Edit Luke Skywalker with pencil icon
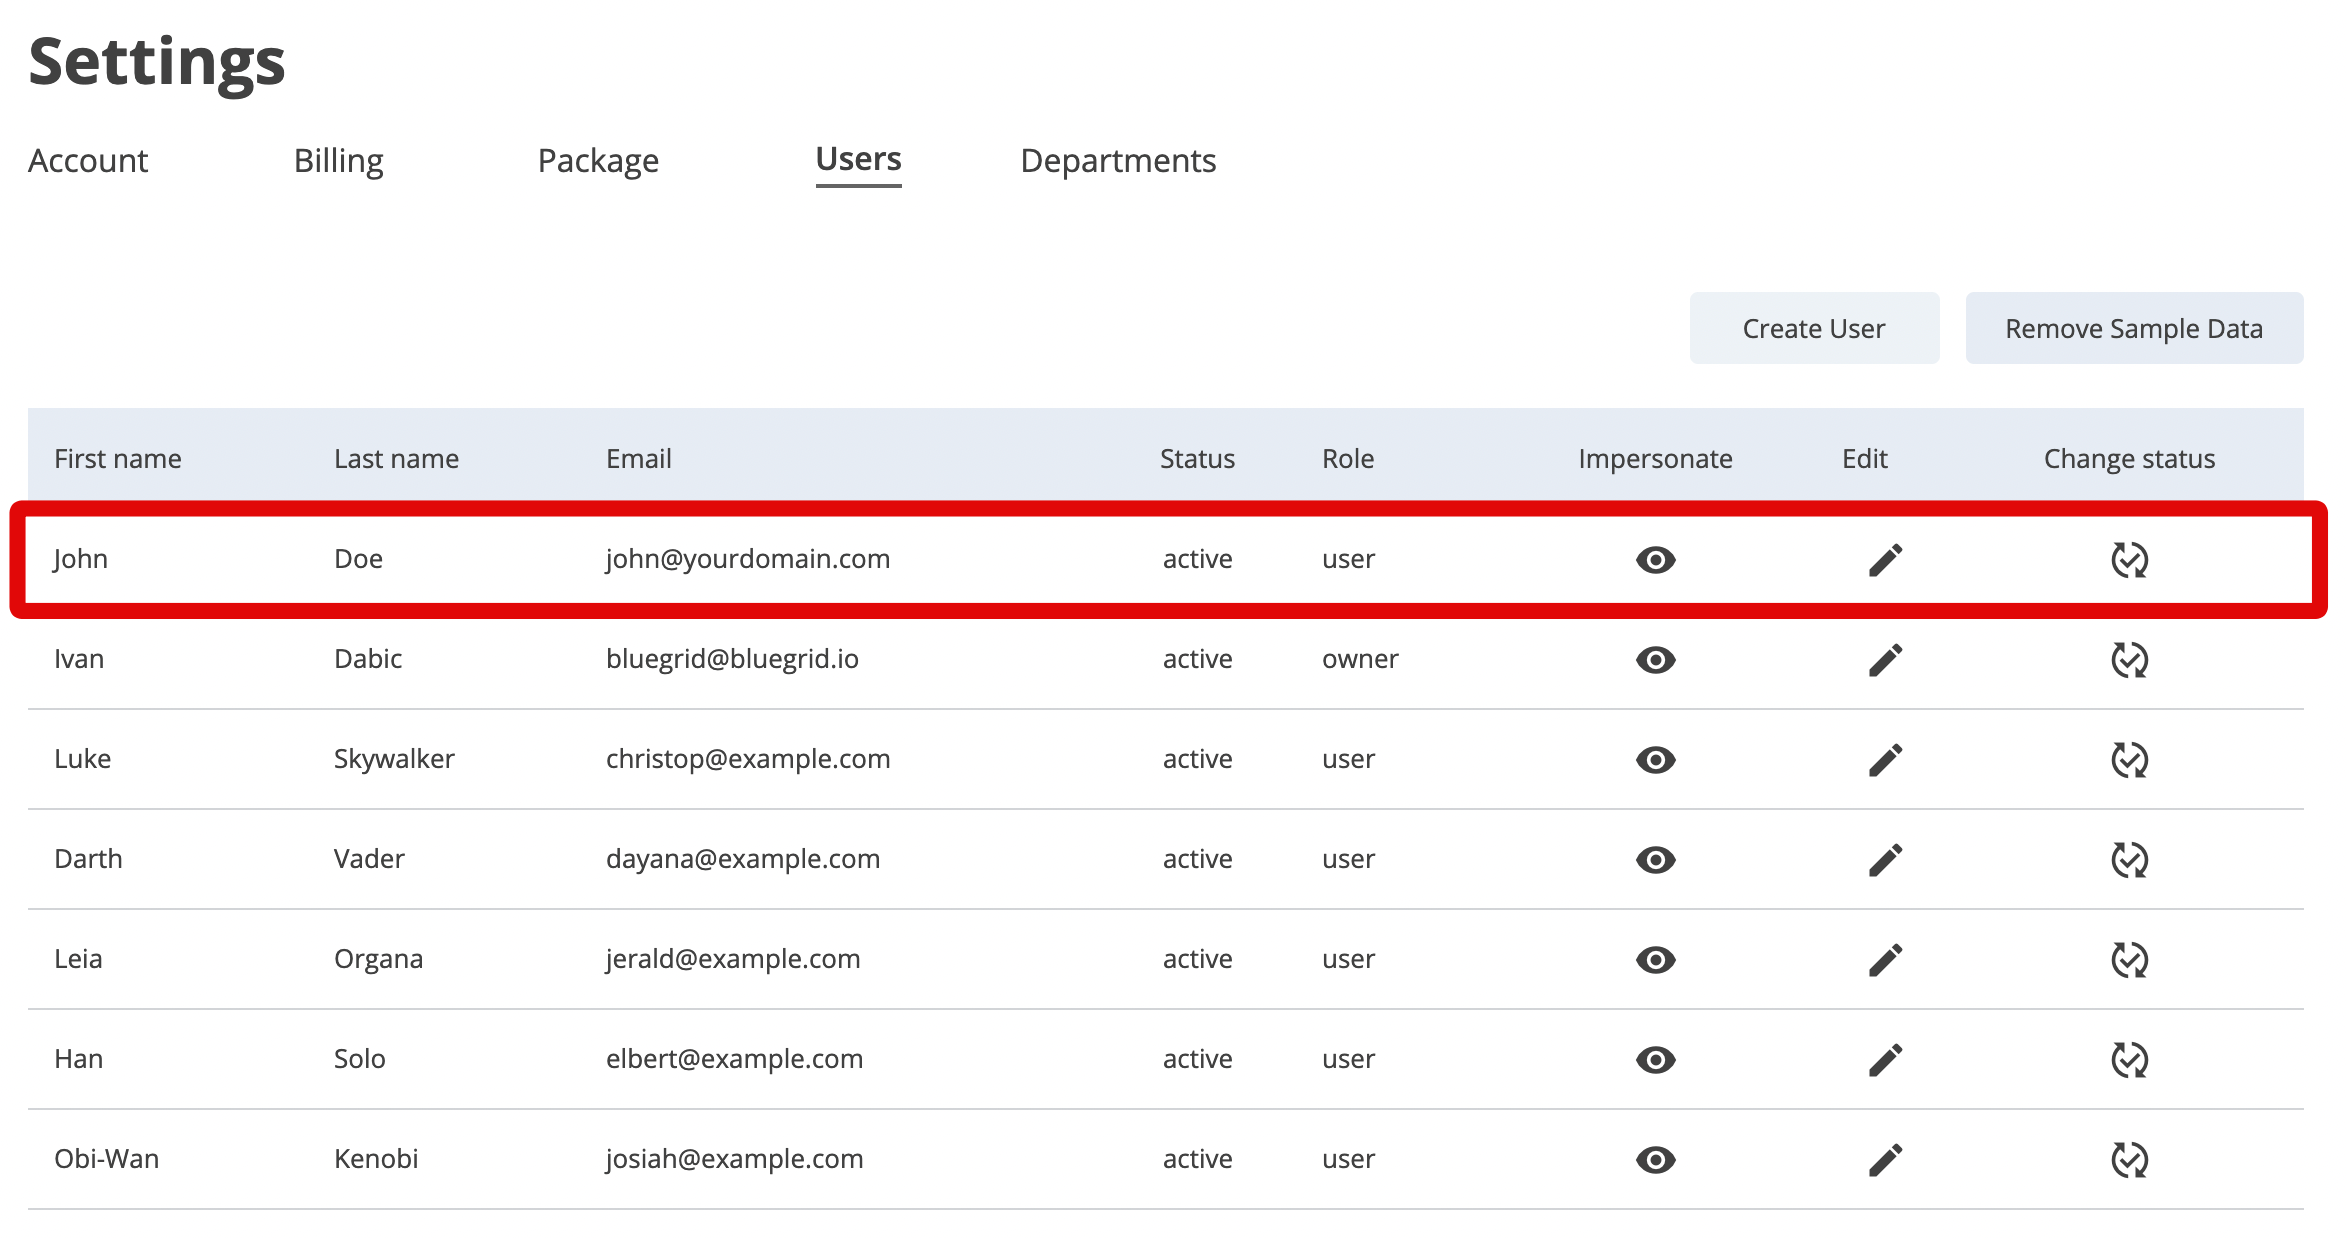Screen dimensions: 2346x1238 (1885, 760)
